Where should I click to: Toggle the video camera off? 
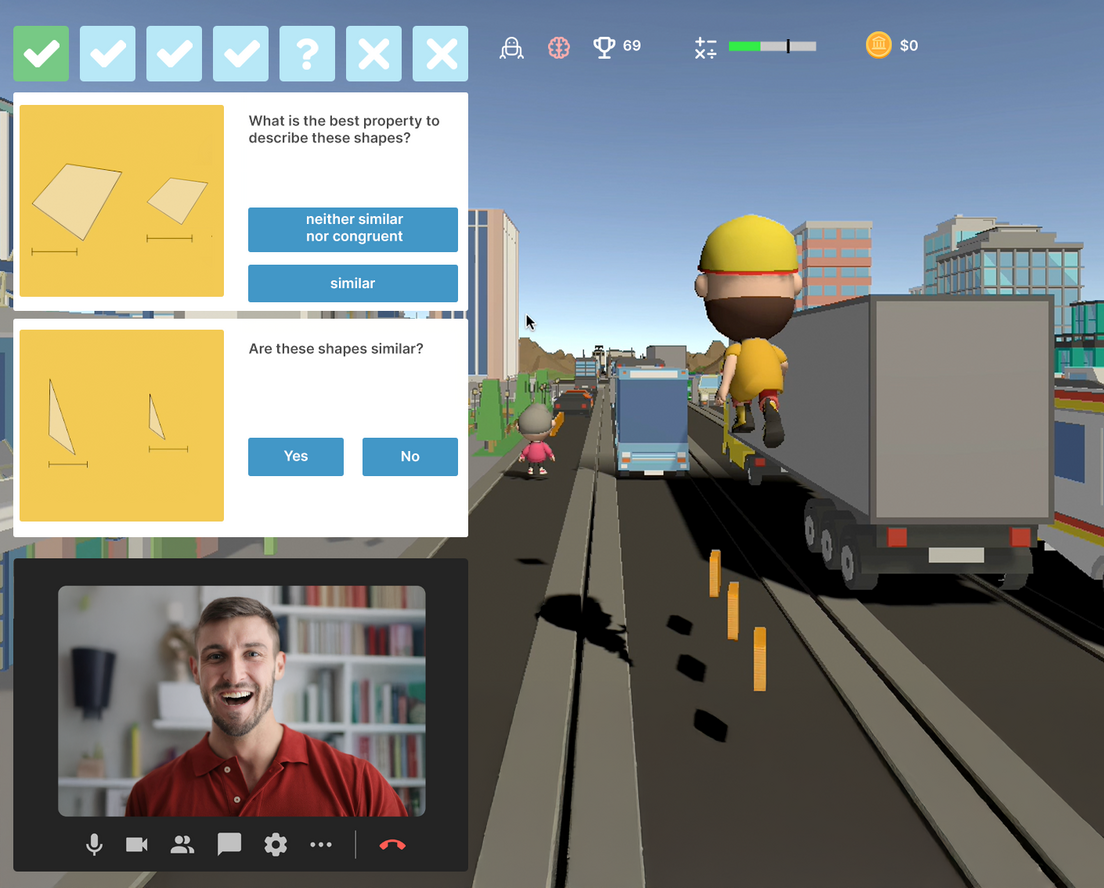coord(137,845)
